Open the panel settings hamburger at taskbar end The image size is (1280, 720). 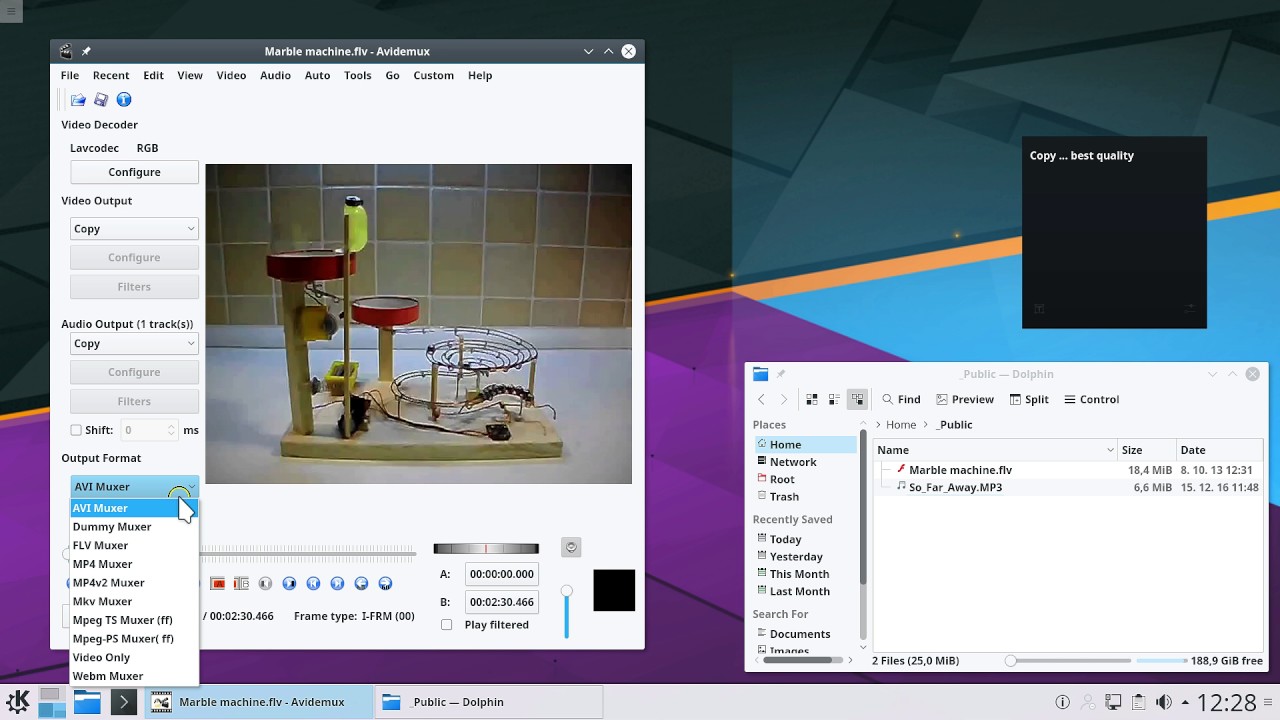[x=1270, y=702]
